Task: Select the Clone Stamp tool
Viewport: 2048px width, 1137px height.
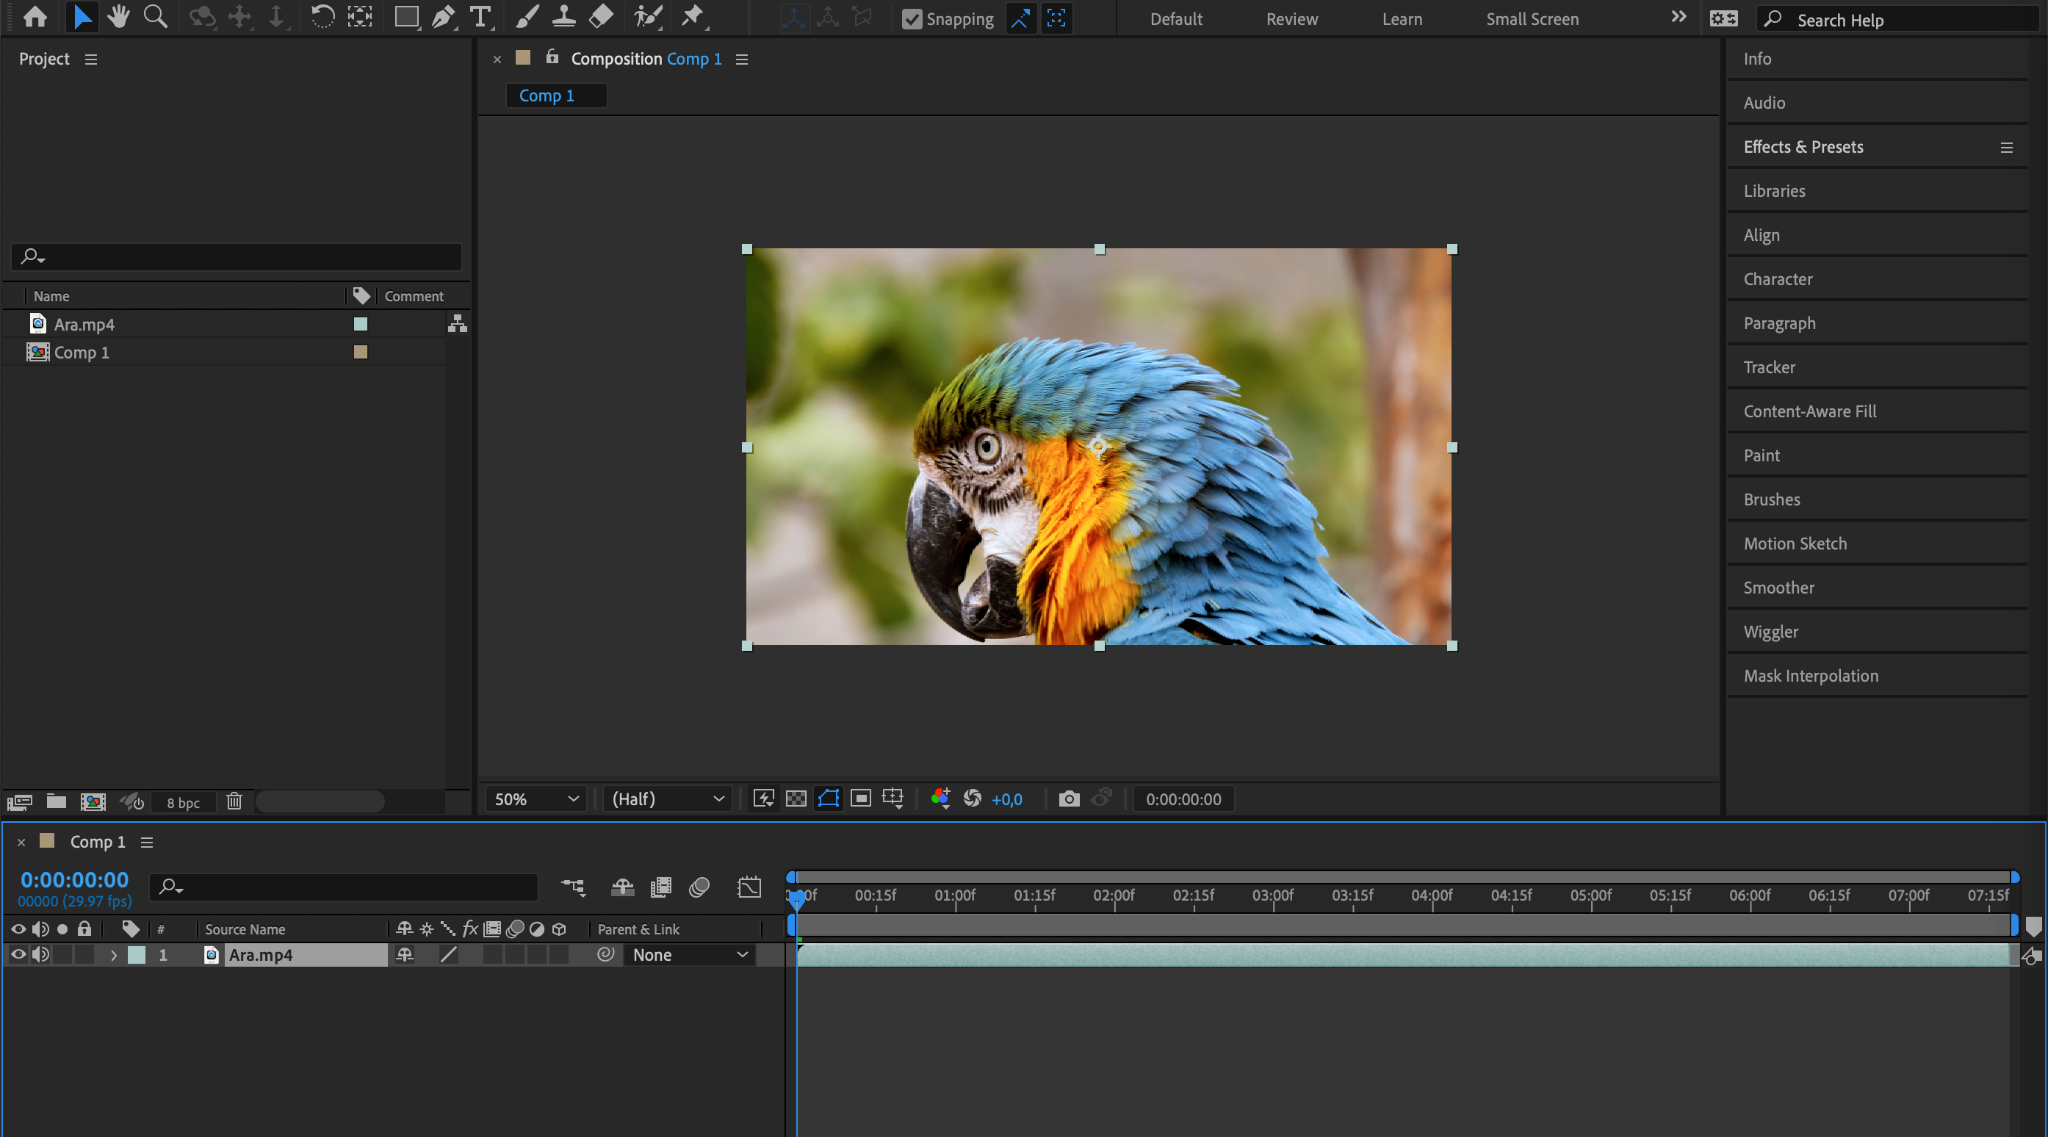Action: click(563, 17)
